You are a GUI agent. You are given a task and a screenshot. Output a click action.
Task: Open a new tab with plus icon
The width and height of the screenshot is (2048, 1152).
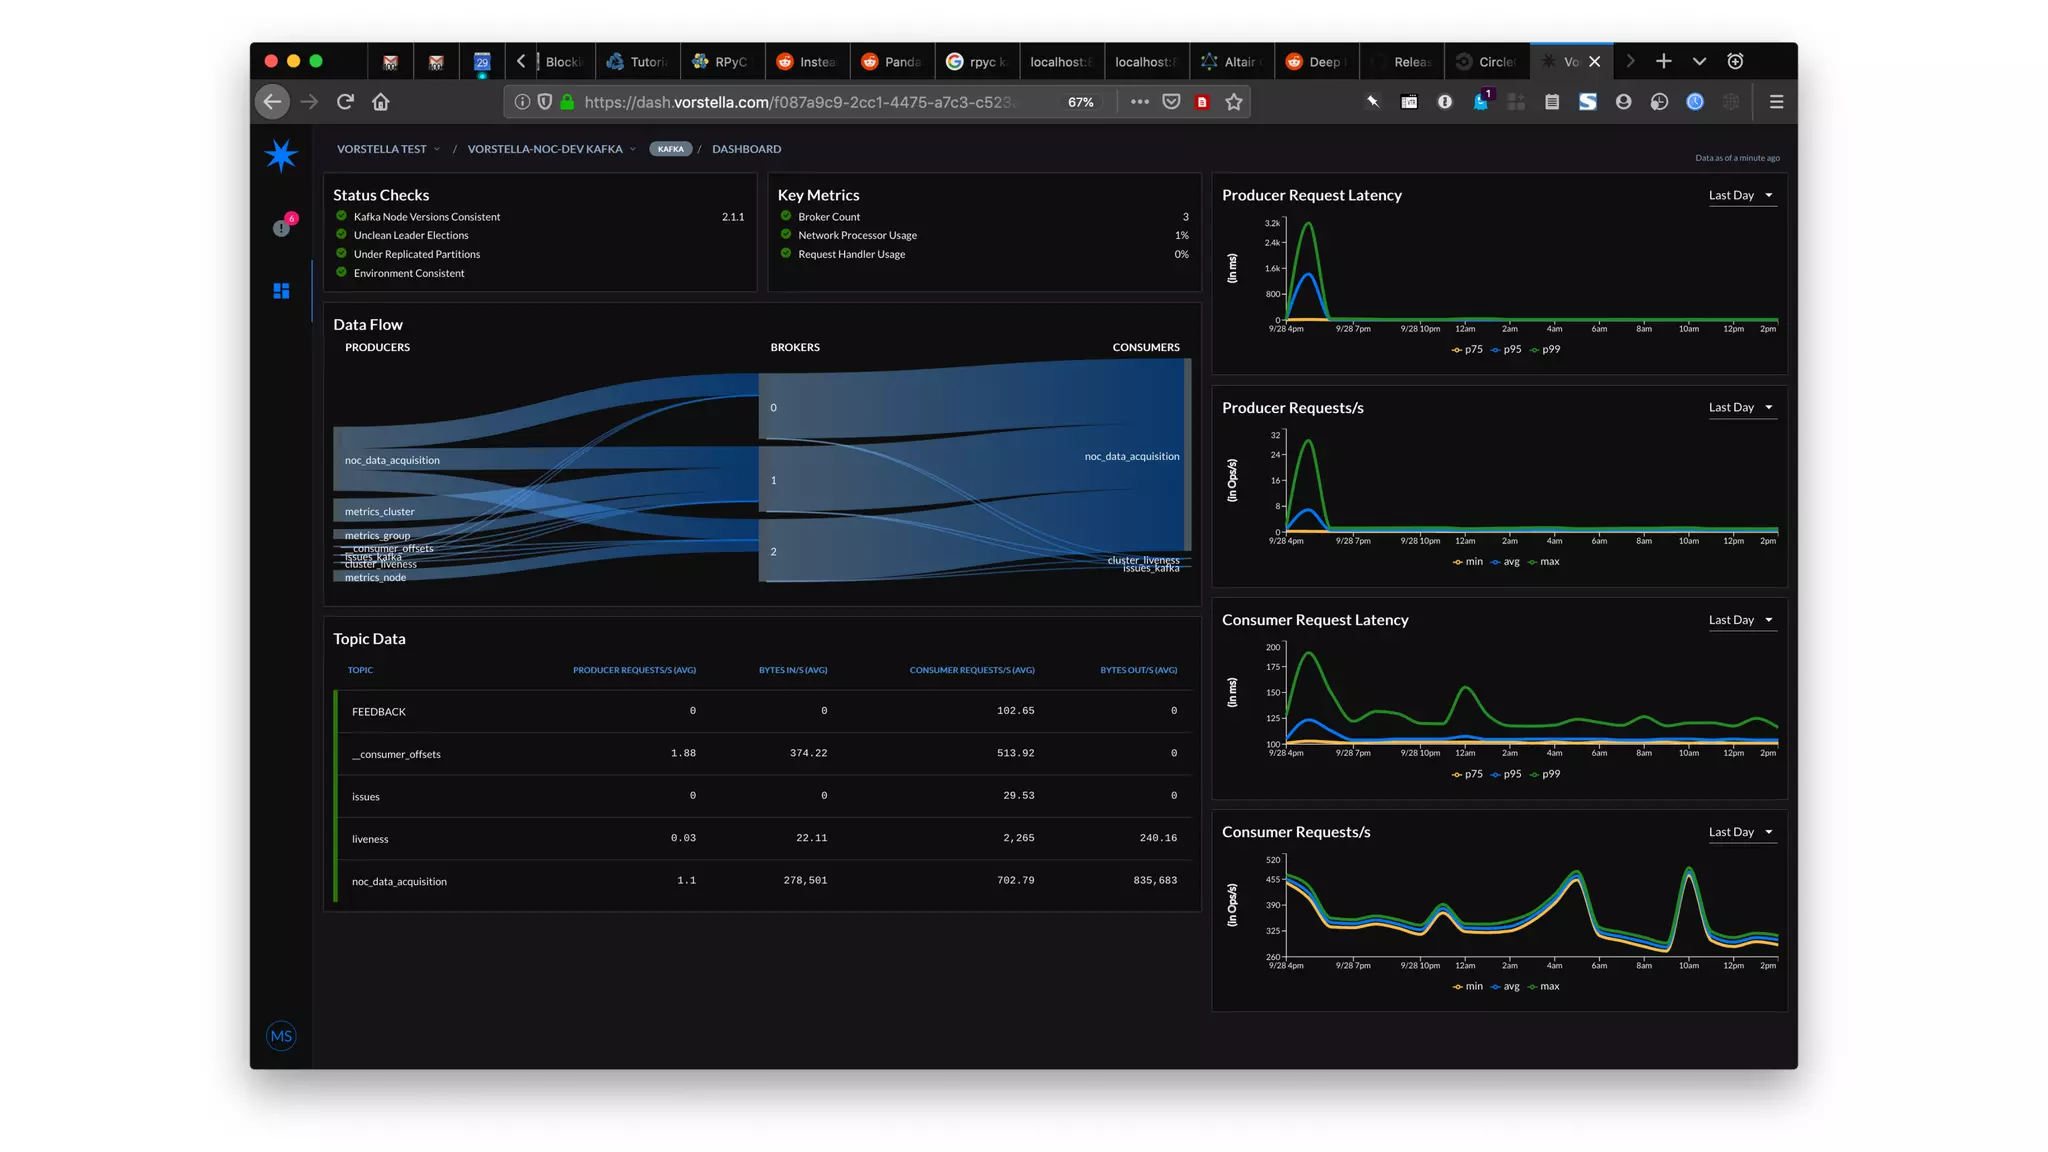[x=1663, y=61]
